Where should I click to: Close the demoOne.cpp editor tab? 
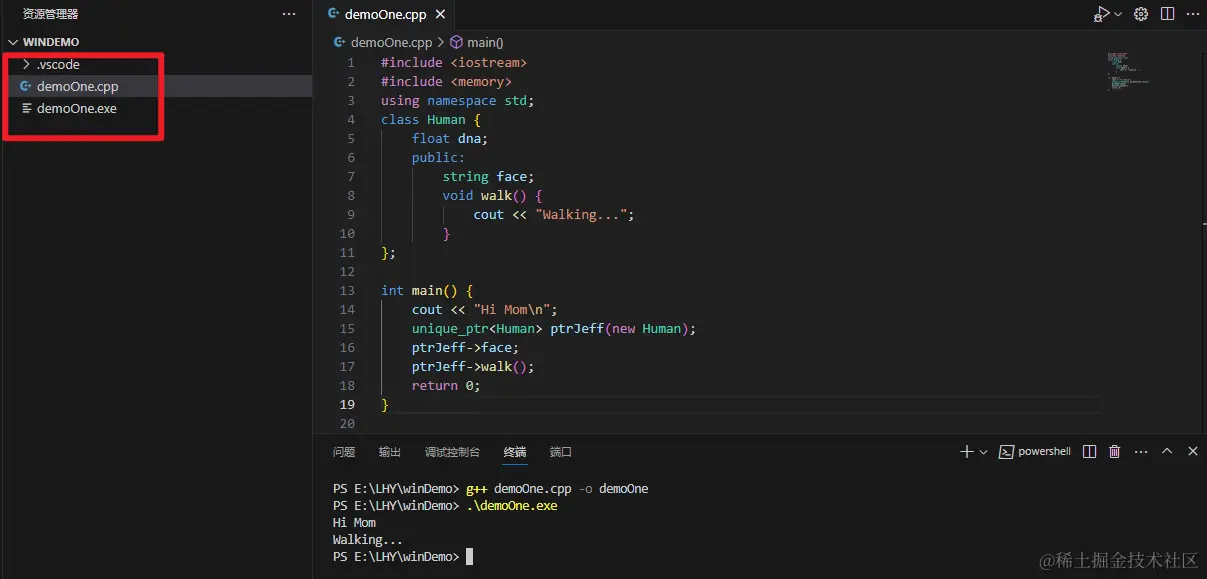pyautogui.click(x=440, y=15)
